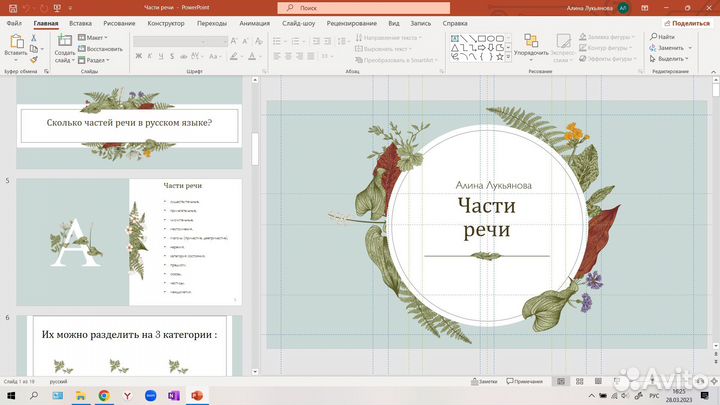Switch to the Animation (Анимация) tab

tap(254, 23)
